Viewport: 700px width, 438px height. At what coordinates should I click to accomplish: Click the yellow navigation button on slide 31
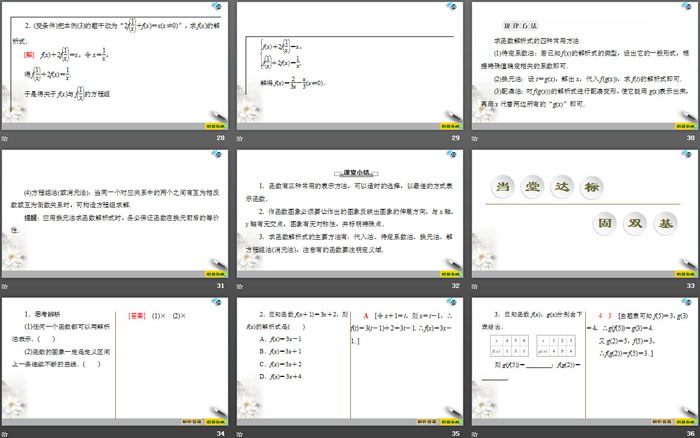click(216, 274)
